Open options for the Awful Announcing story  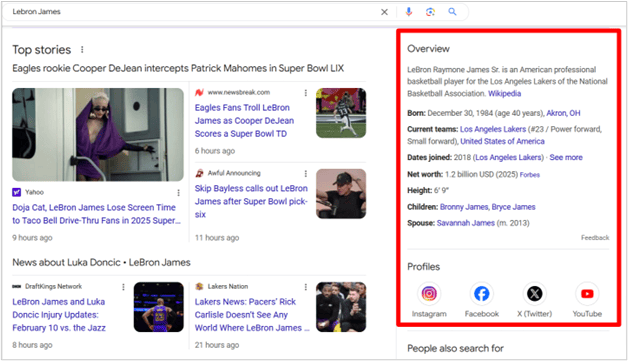306,173
